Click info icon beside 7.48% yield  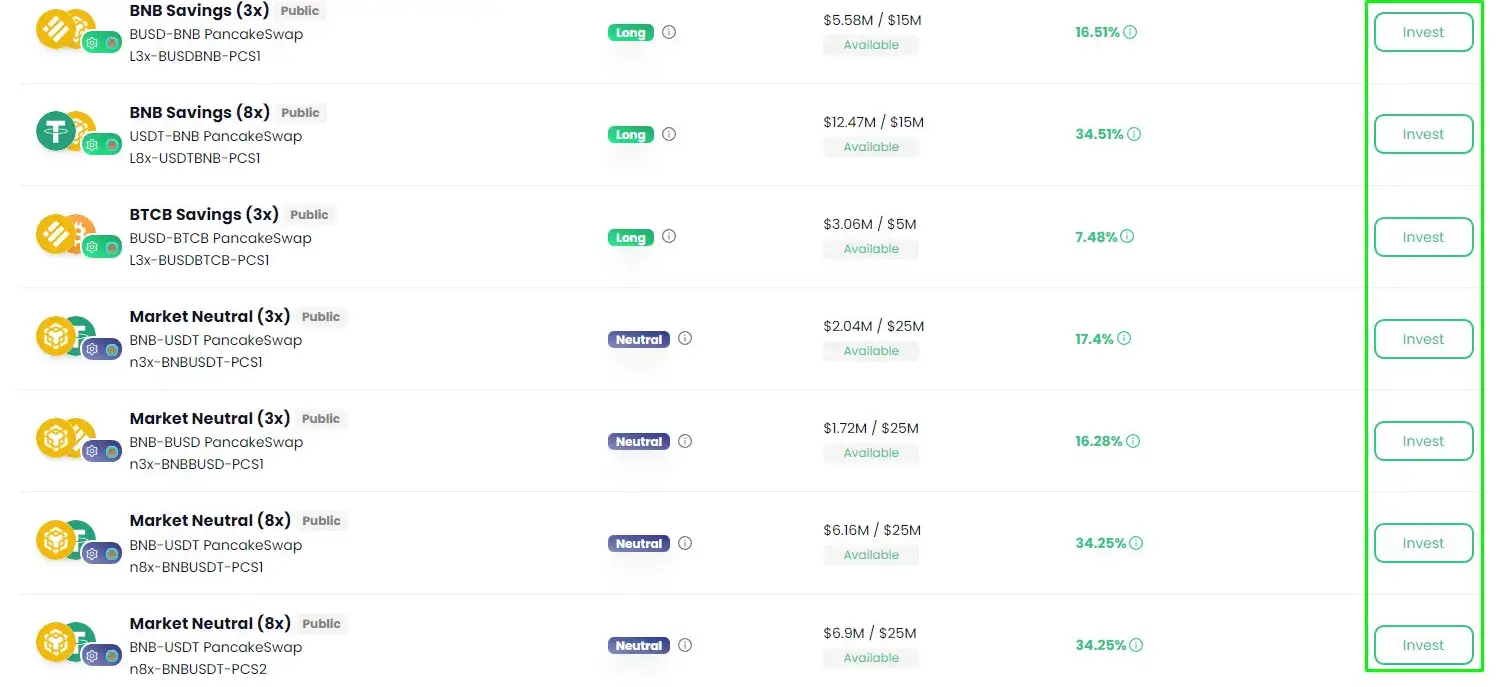(1127, 237)
